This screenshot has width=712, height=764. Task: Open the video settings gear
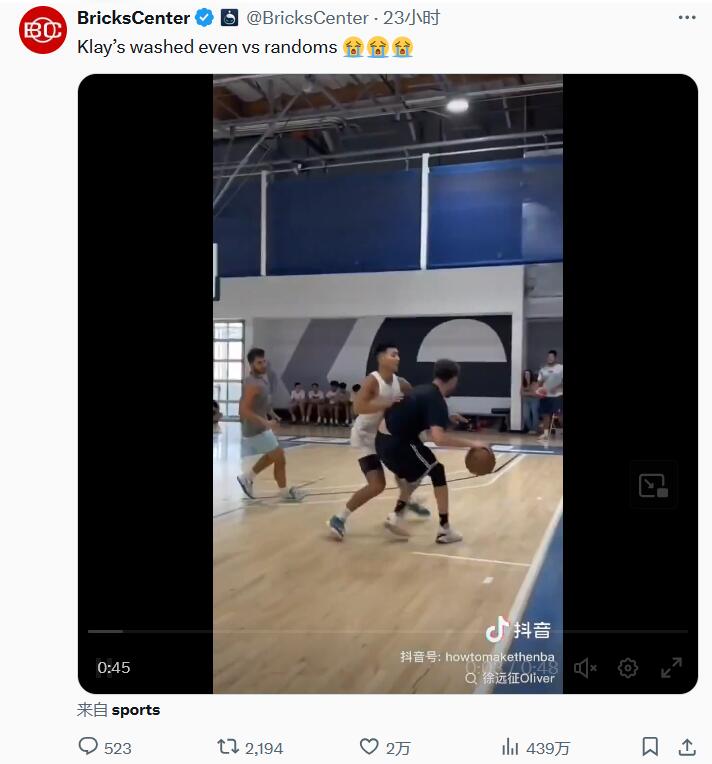[x=628, y=667]
